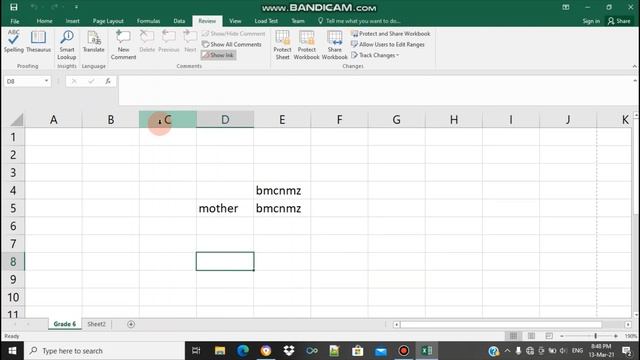Switch to Normal view in status bar
640x360 pixels.
pyautogui.click(x=513, y=336)
